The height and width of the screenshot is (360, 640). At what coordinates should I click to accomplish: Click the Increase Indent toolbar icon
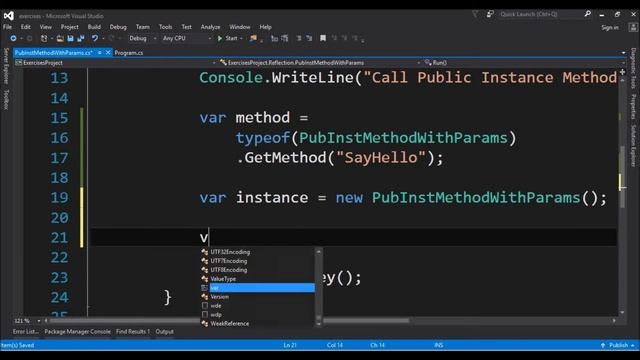pos(309,38)
